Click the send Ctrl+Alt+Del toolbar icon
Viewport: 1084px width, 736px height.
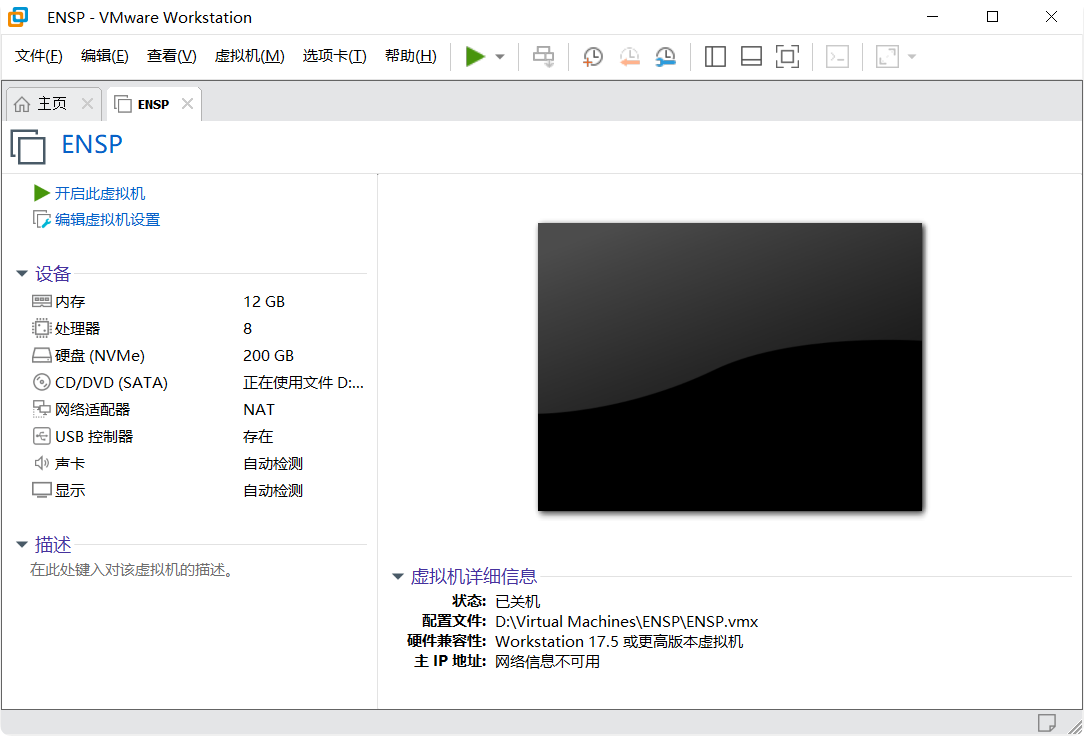coord(543,57)
